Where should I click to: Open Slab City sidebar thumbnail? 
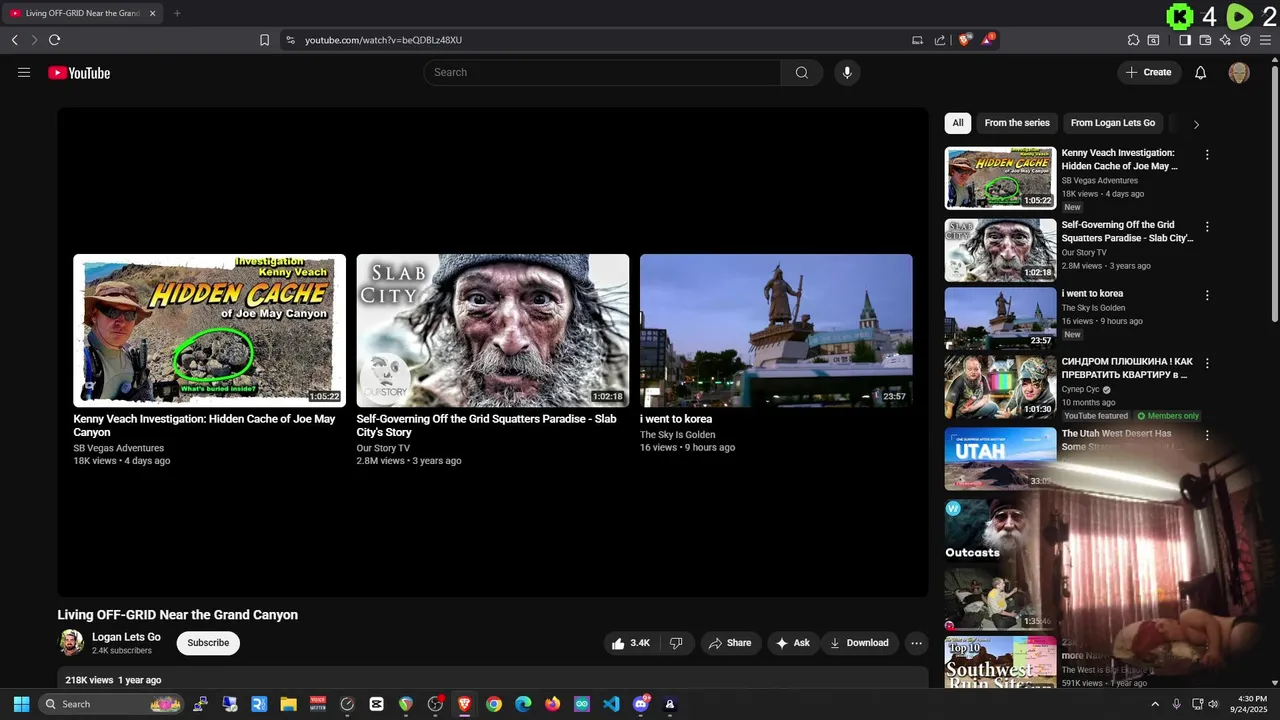click(x=1000, y=250)
